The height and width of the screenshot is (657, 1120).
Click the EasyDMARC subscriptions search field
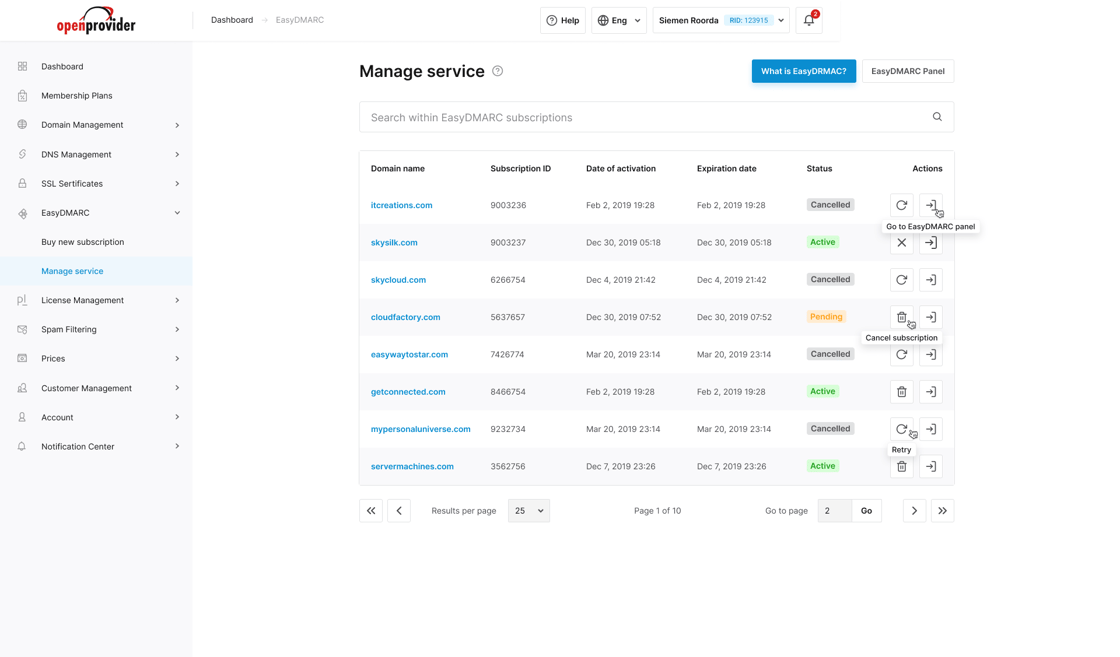click(656, 117)
